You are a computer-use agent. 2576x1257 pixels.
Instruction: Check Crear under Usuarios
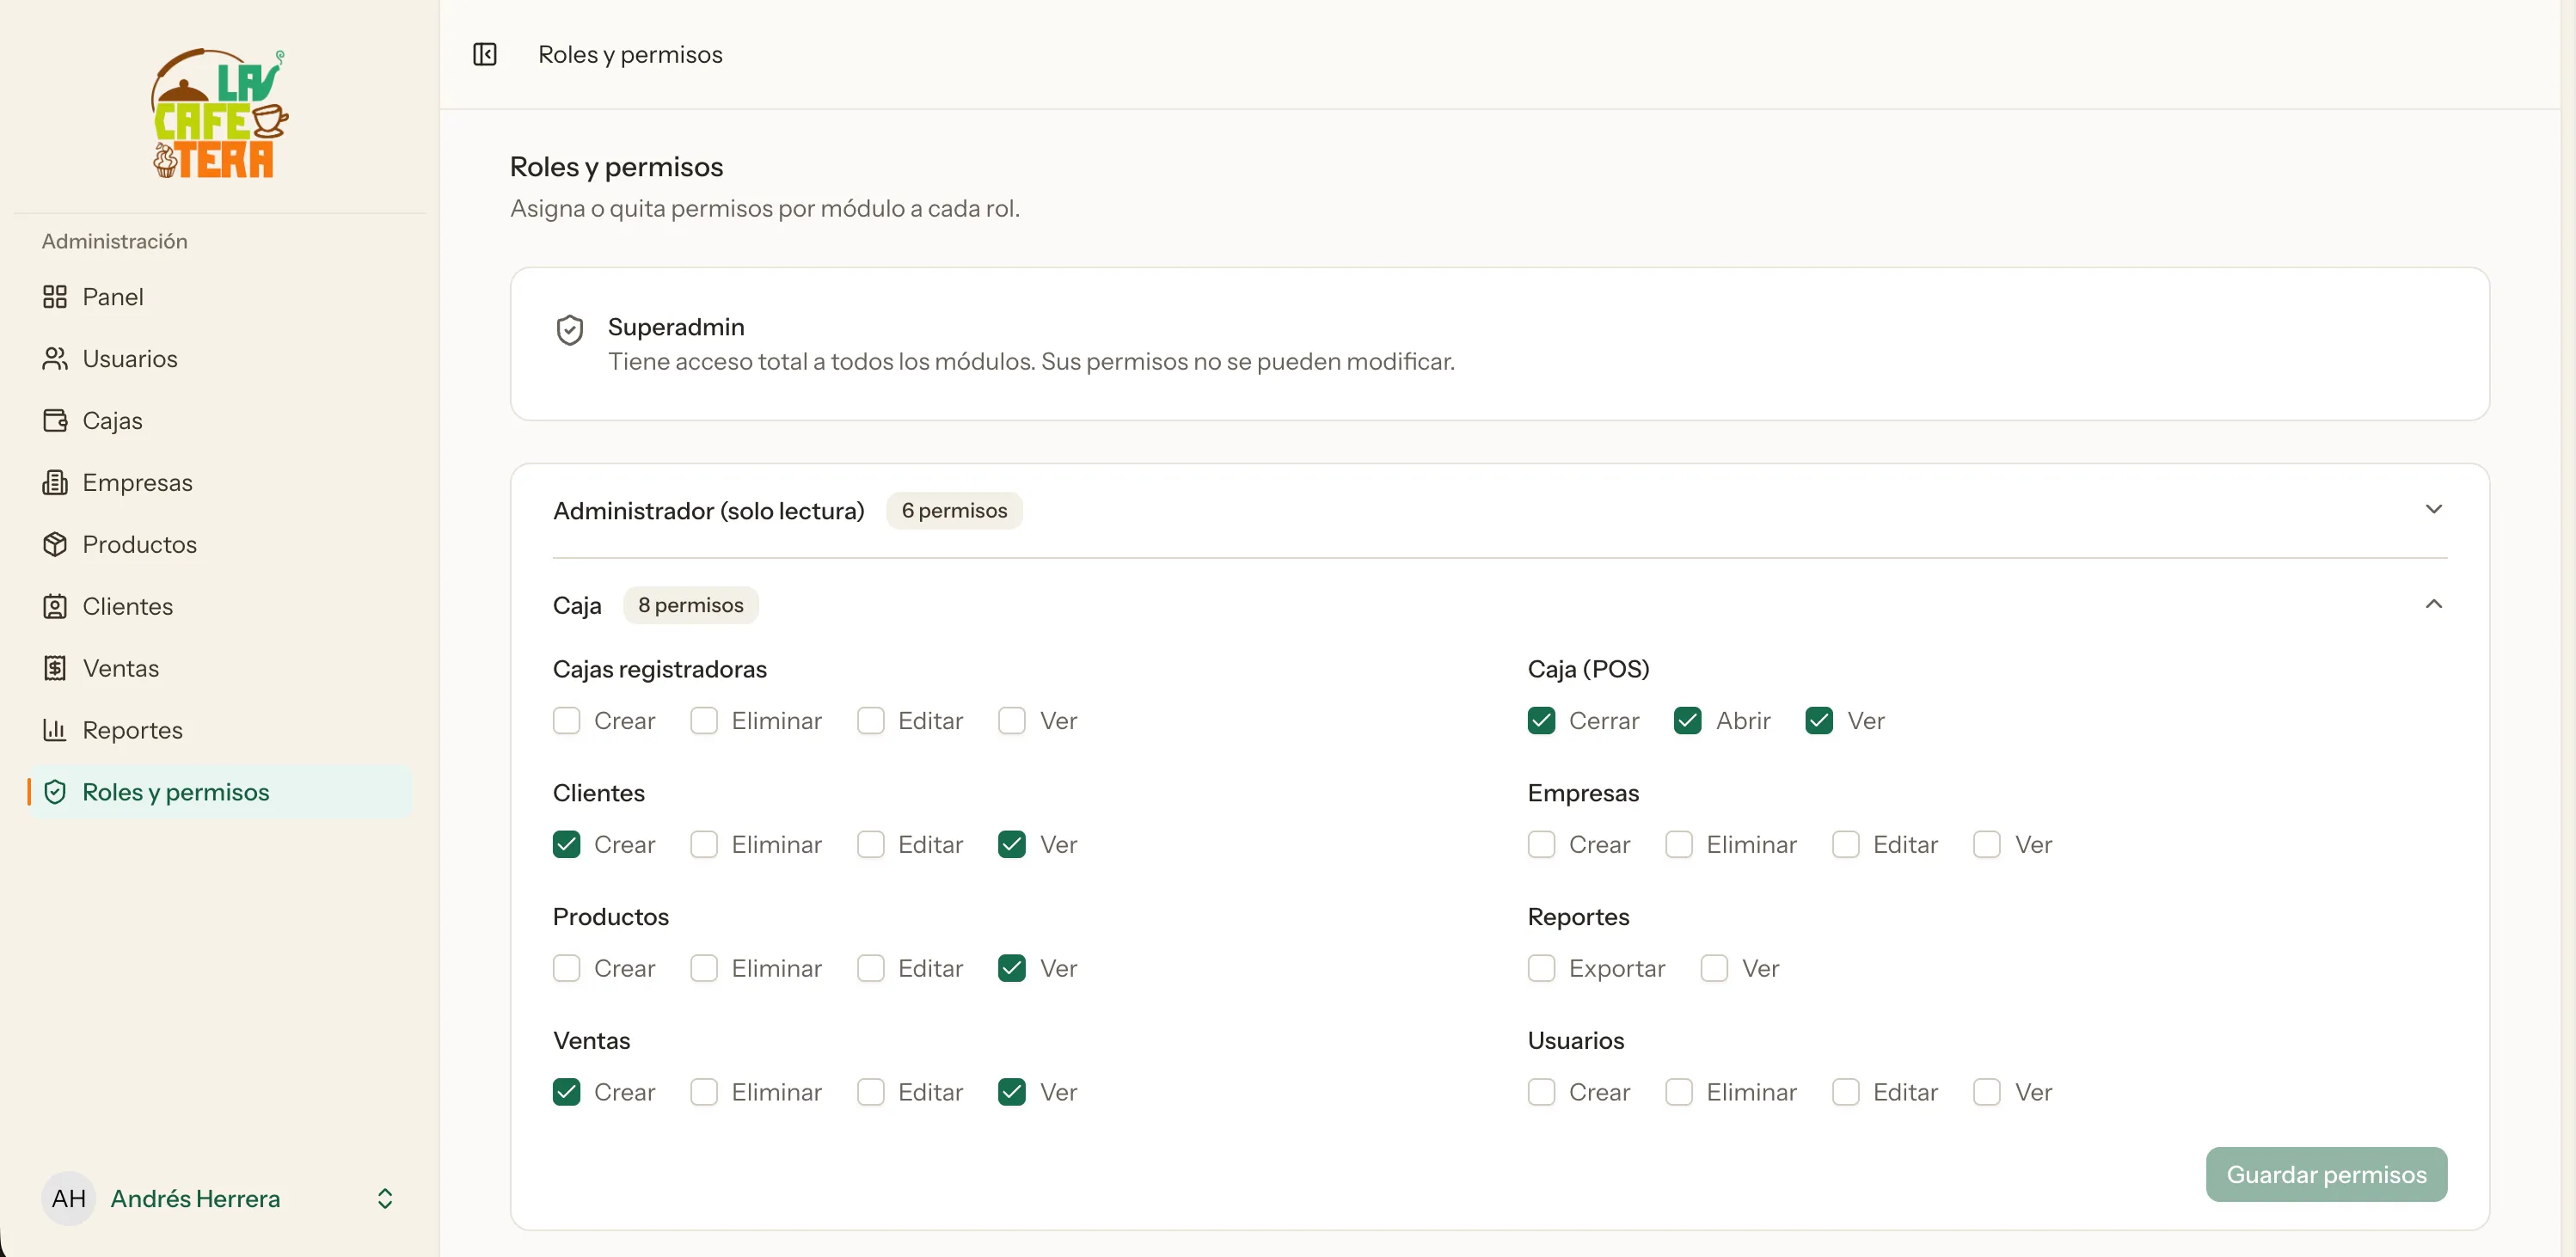[1542, 1093]
